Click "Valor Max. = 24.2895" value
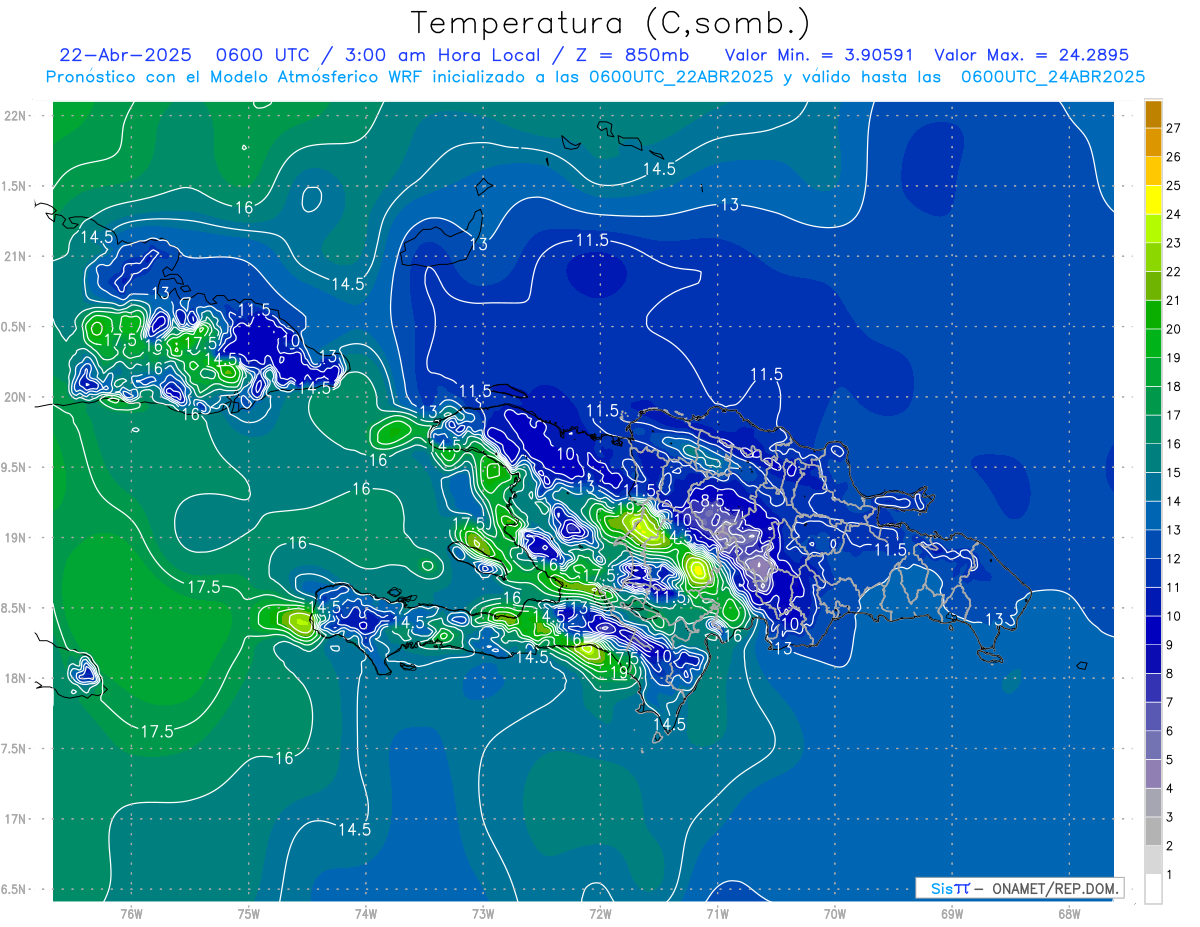This screenshot has height=927, width=1200. (1032, 55)
